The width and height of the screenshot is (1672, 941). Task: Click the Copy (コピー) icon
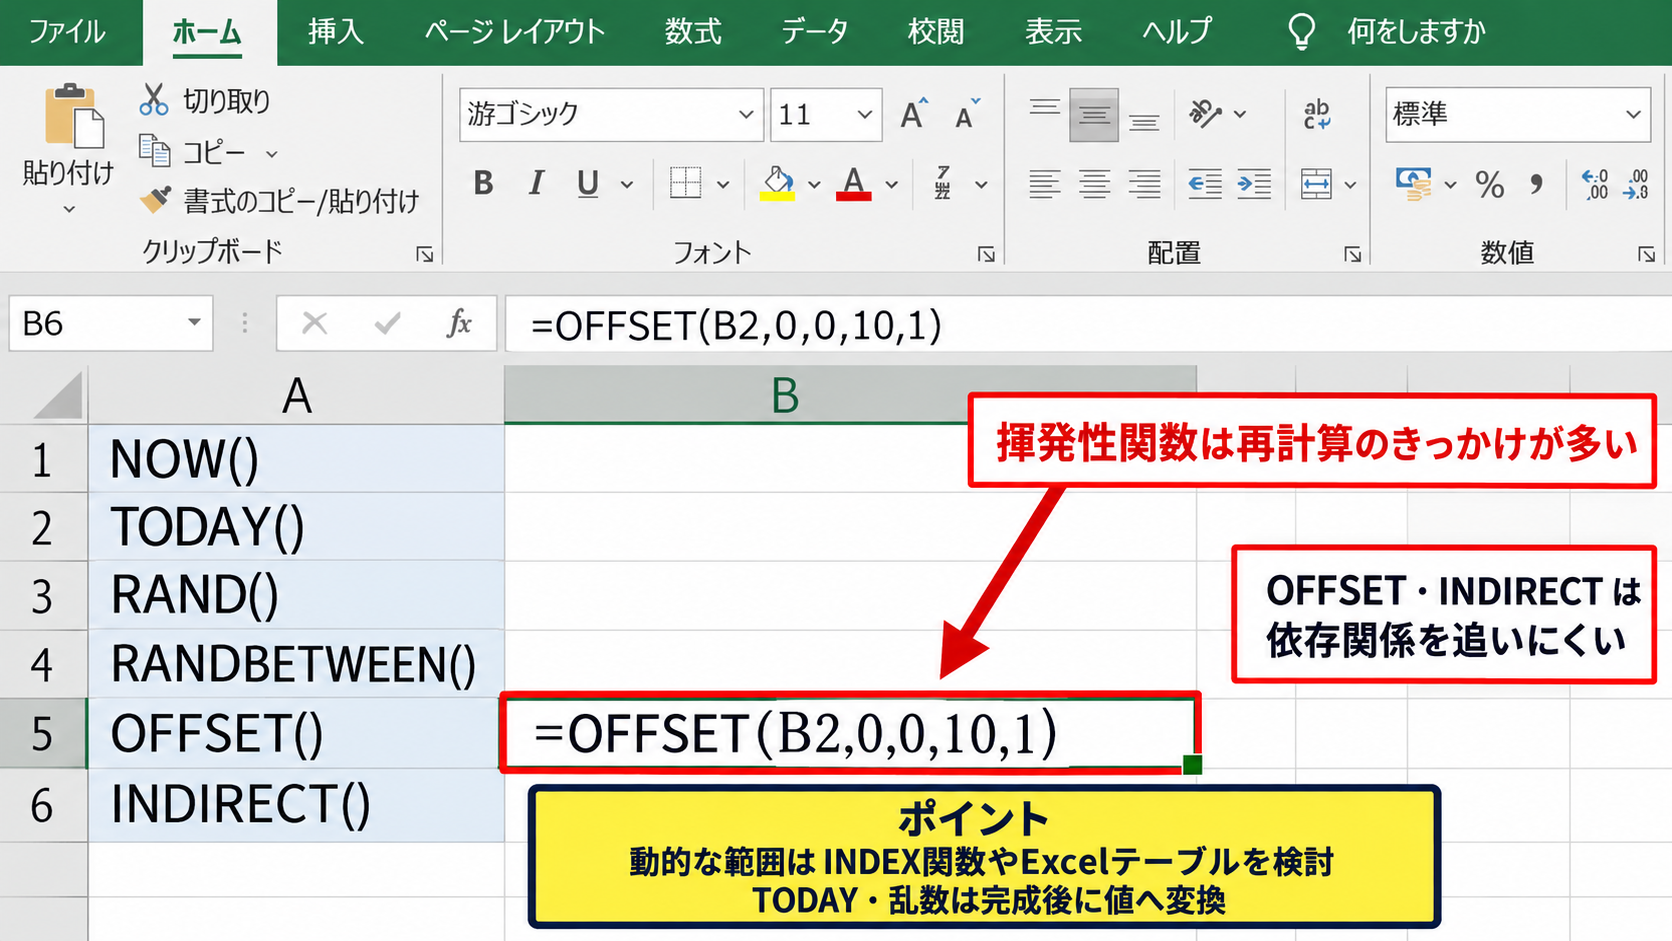(x=154, y=151)
